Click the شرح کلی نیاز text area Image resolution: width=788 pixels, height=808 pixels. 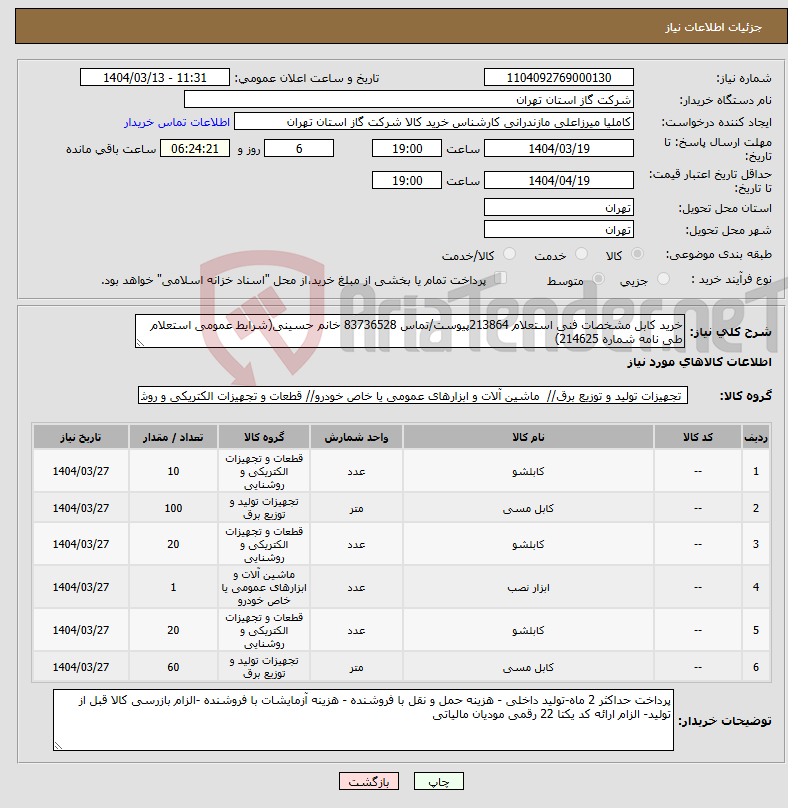tap(410, 331)
